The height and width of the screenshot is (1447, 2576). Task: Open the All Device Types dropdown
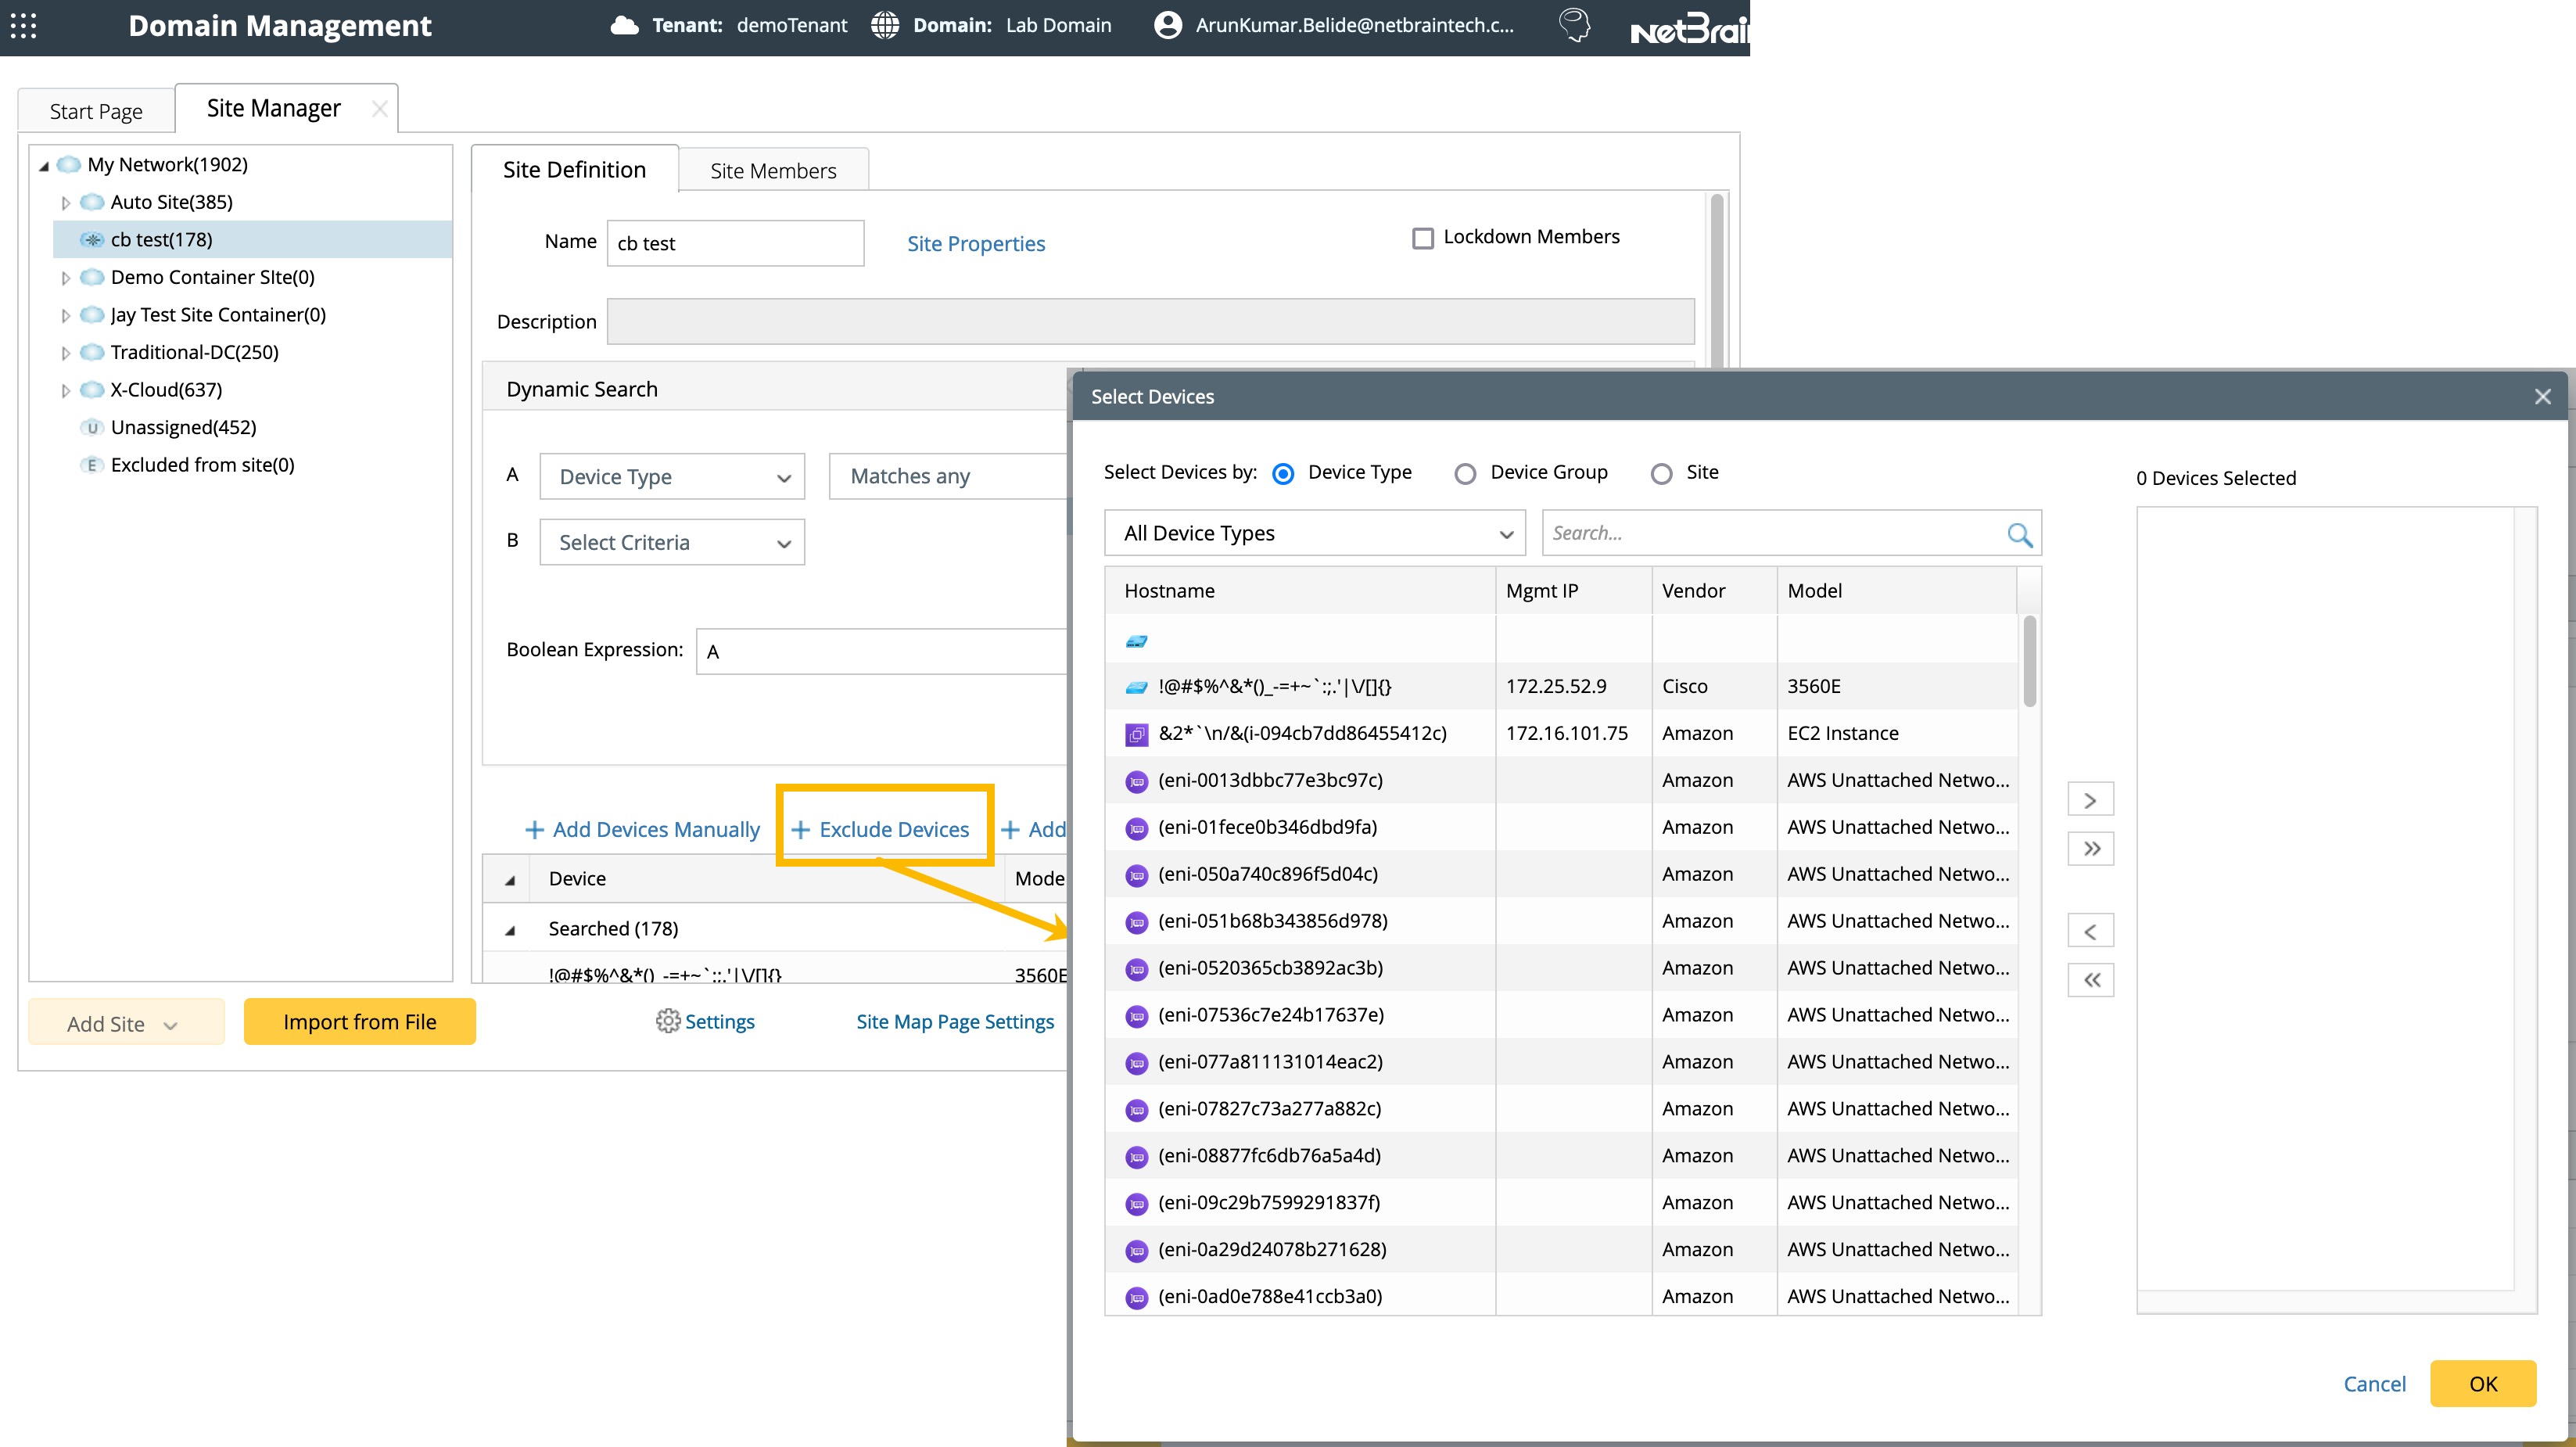(1314, 533)
